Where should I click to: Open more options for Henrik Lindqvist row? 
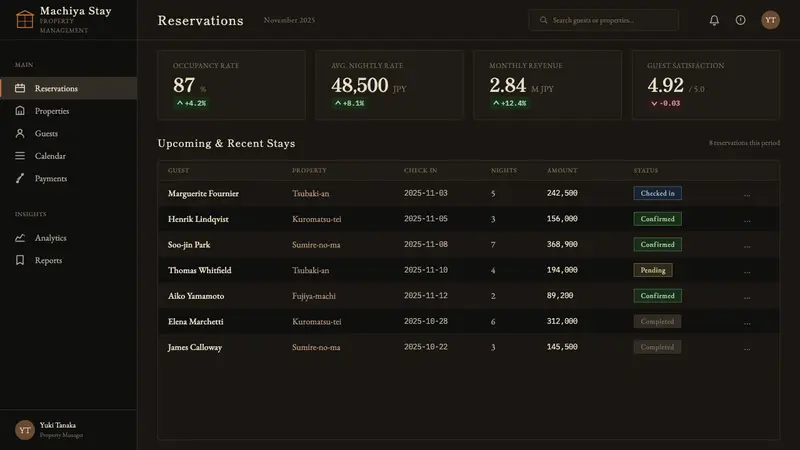pyautogui.click(x=747, y=219)
